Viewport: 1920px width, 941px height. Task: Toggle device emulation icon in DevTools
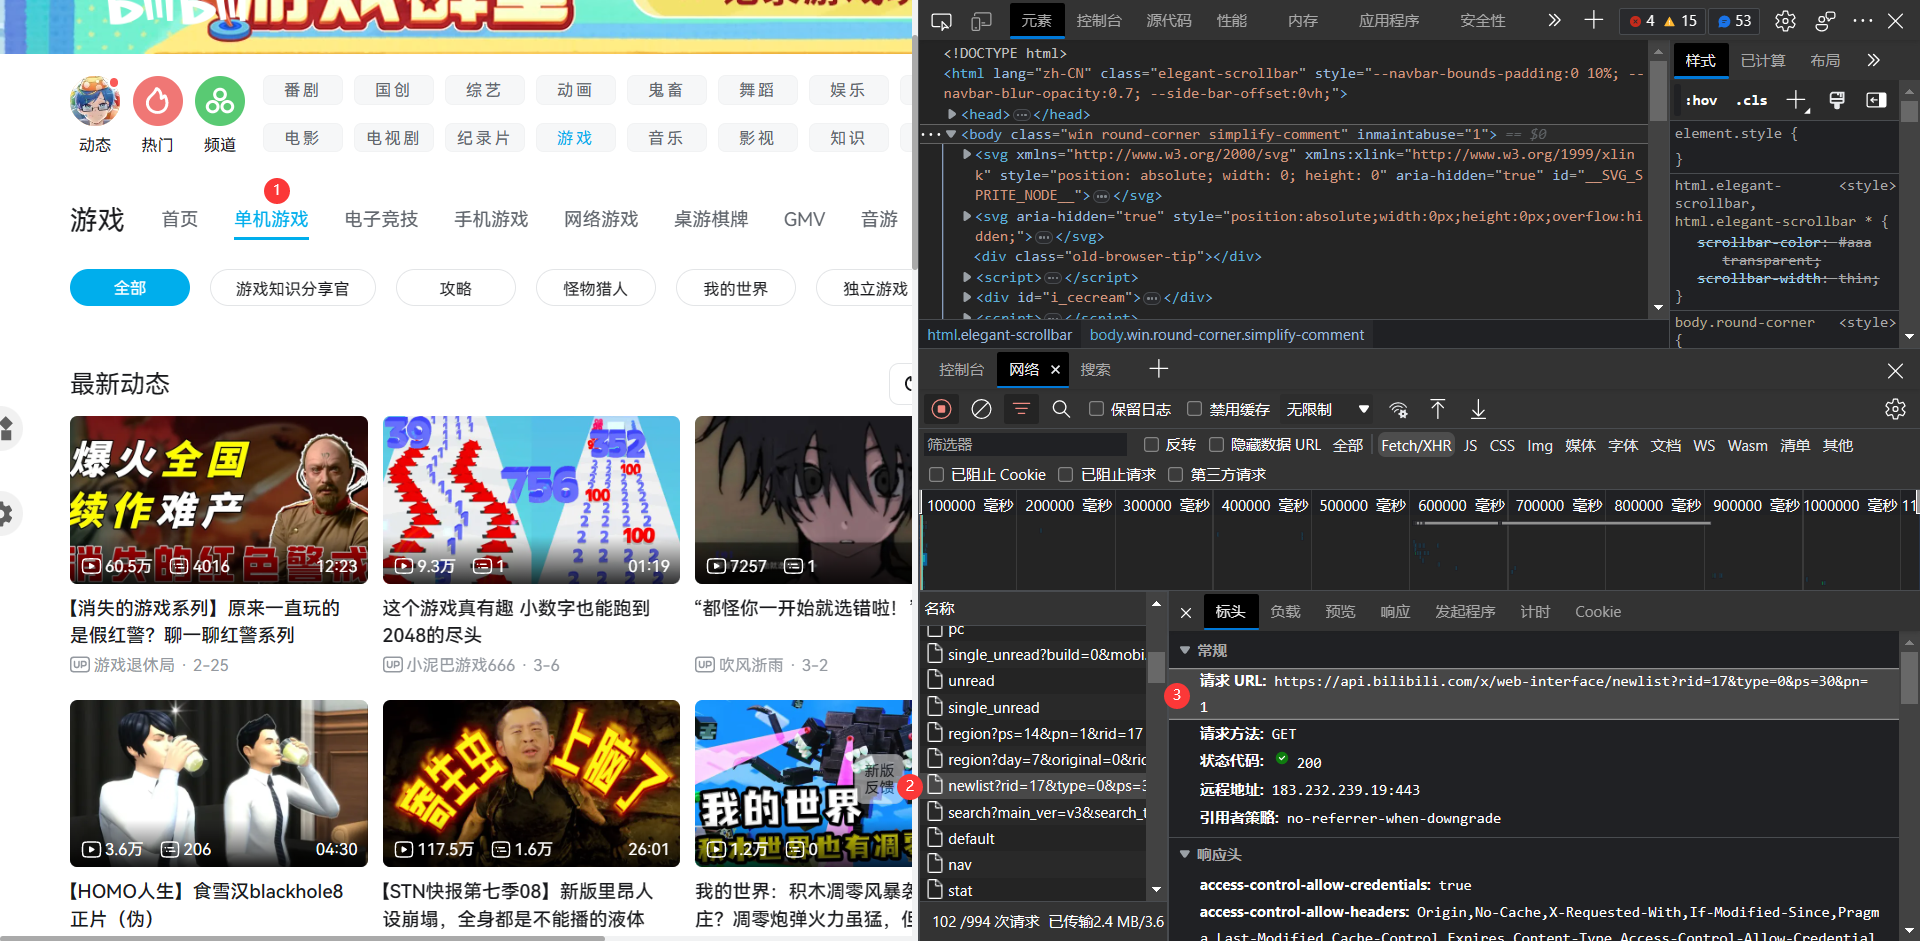(981, 20)
